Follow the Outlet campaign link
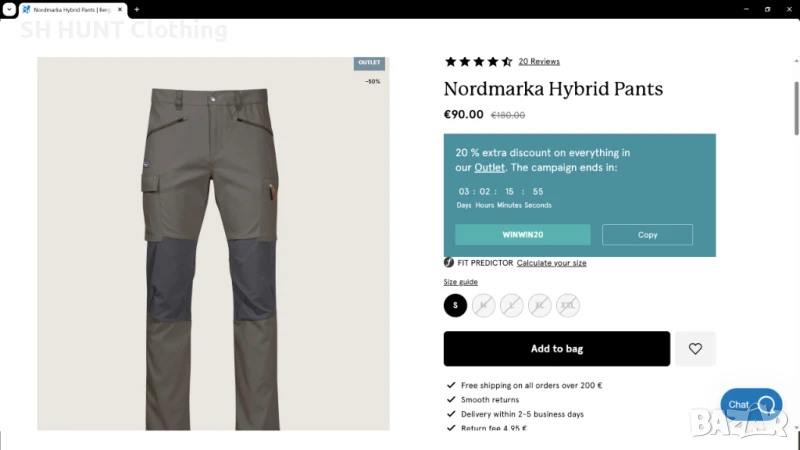 489,167
